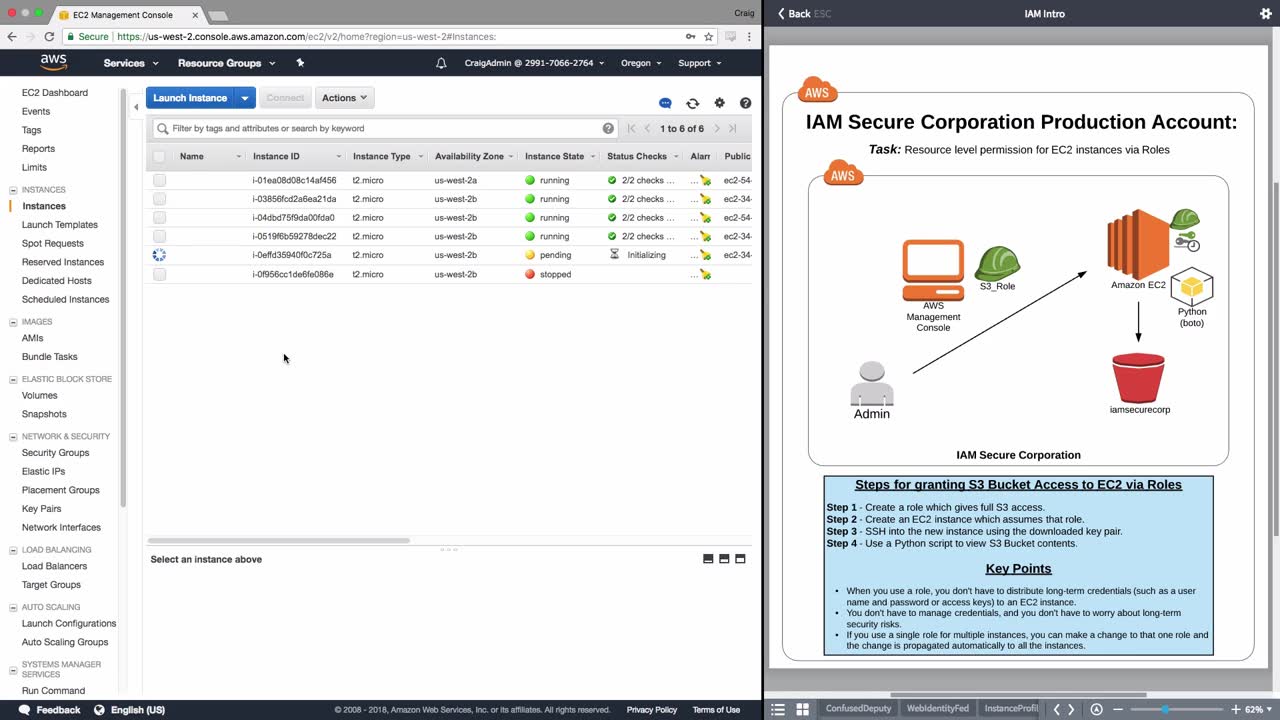Collapse the EC2 sidebar navigation pane arrow
Viewport: 1280px width, 720px height.
136,107
